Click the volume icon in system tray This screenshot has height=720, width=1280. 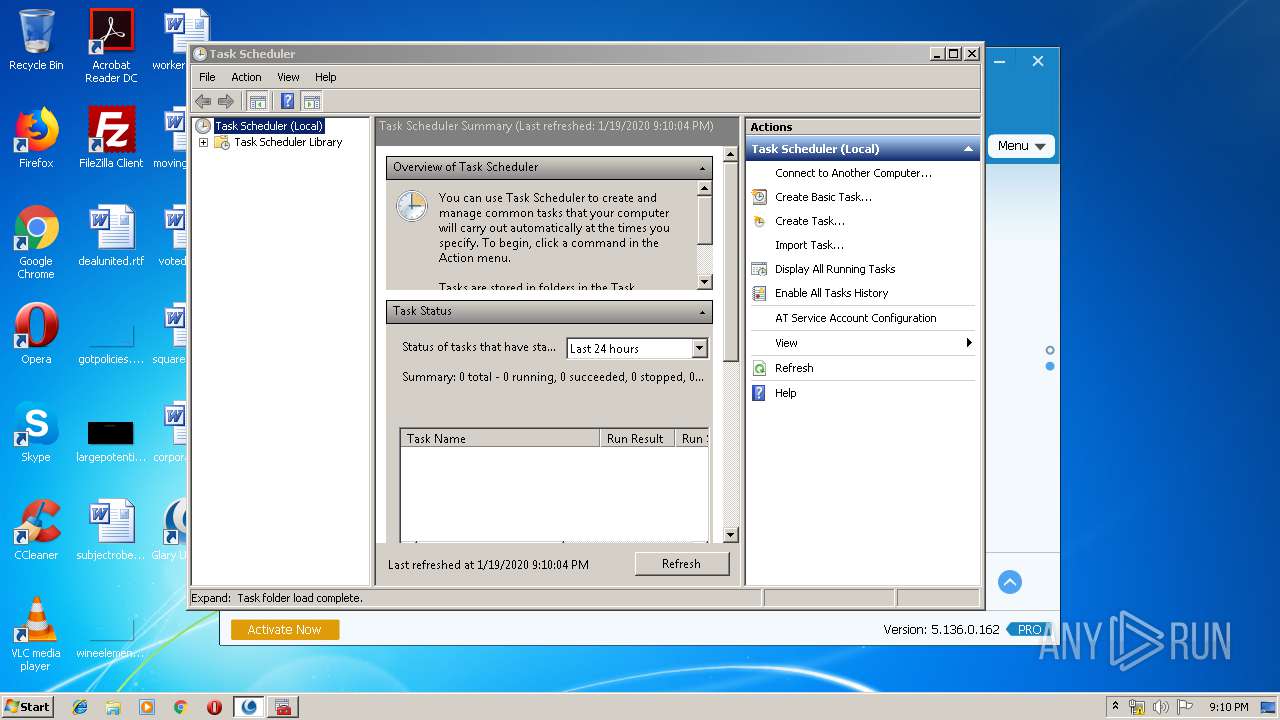(x=1161, y=707)
